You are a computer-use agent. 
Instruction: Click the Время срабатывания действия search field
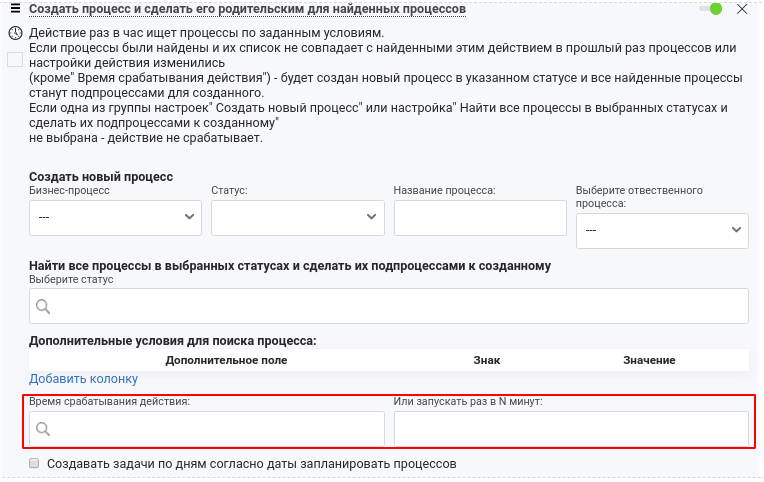207,428
